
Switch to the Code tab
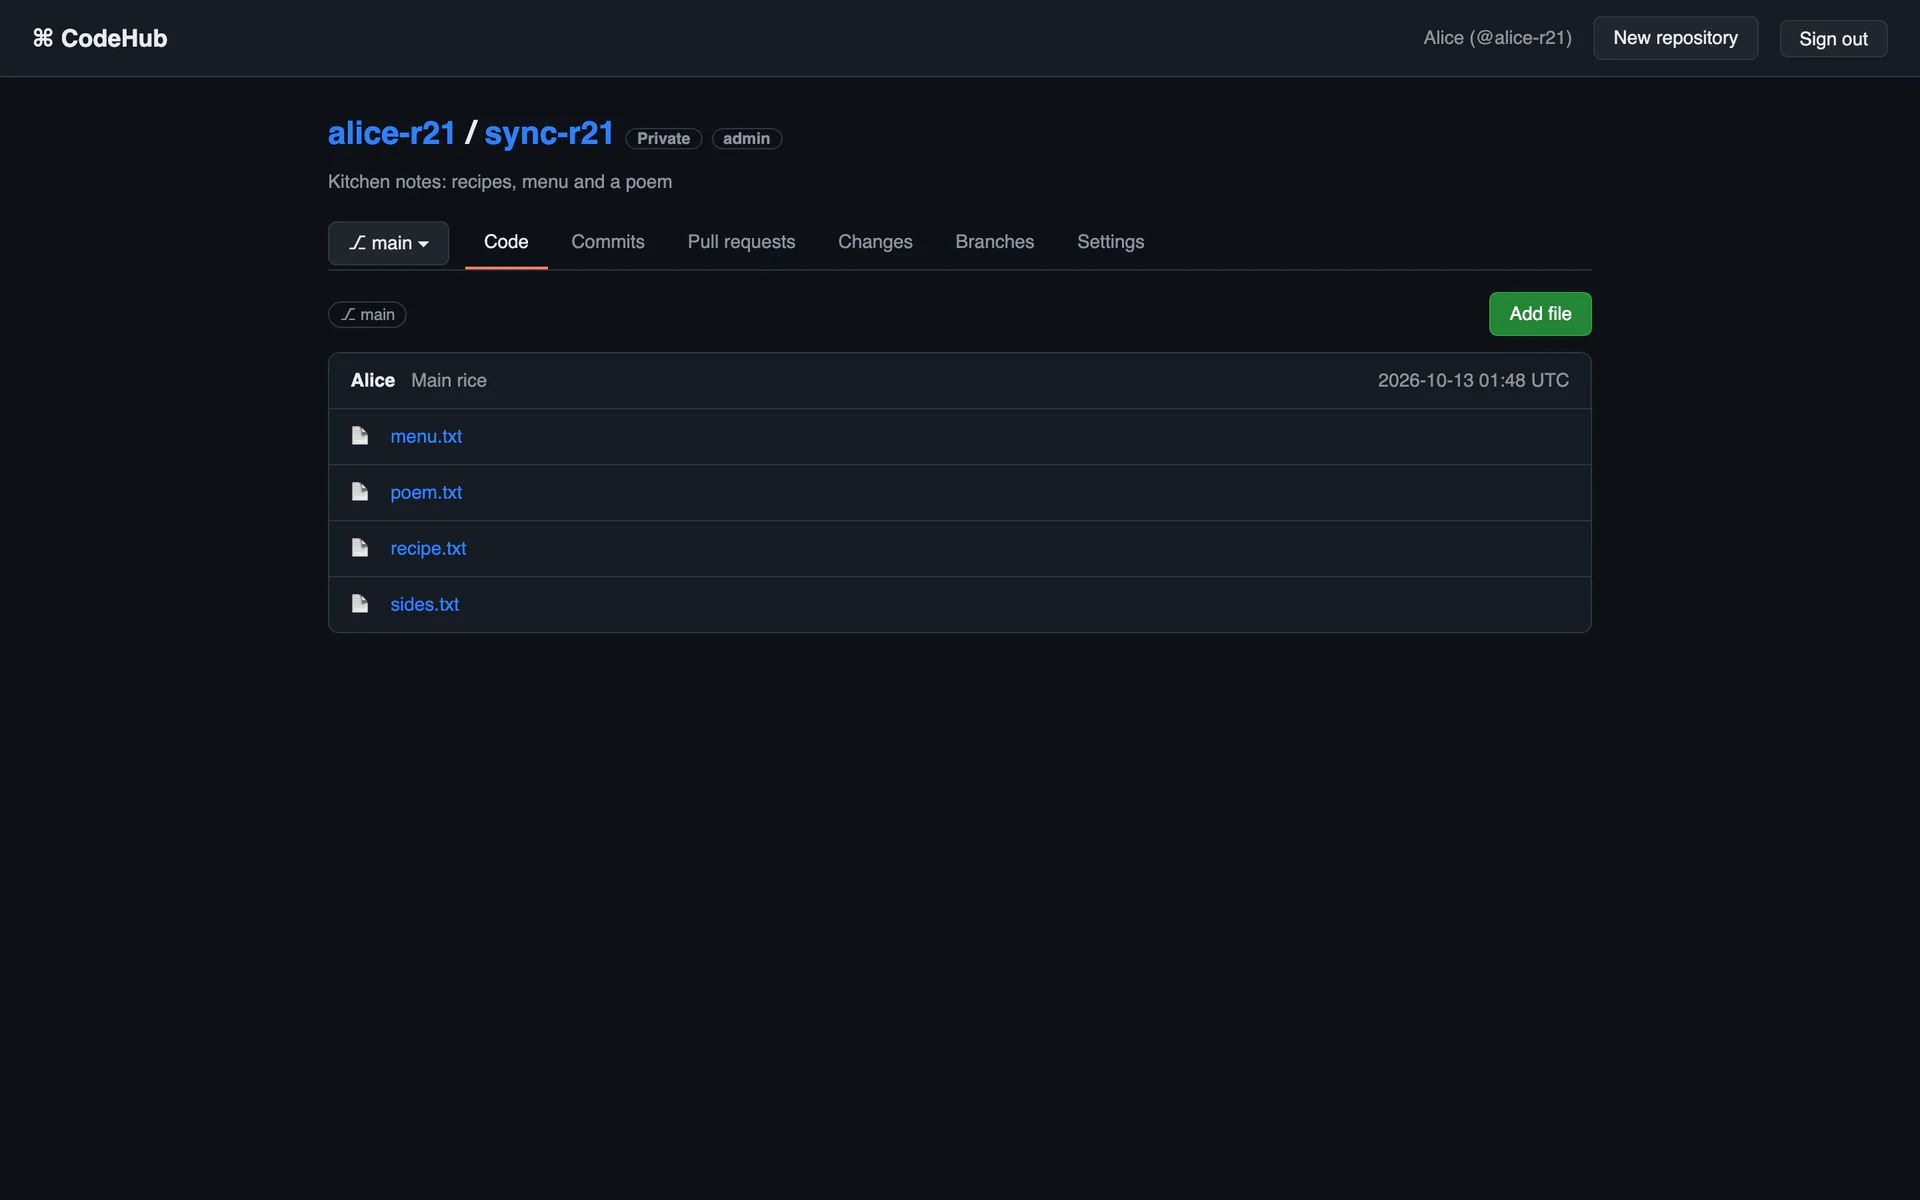506,242
